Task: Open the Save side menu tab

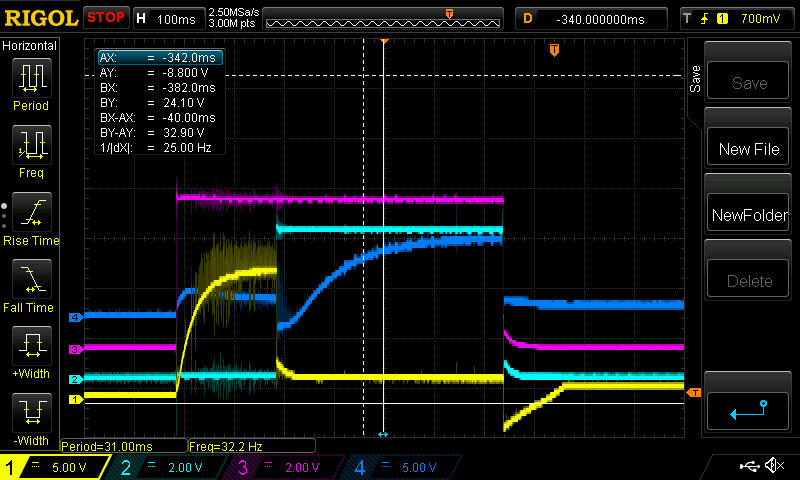Action: (695, 80)
